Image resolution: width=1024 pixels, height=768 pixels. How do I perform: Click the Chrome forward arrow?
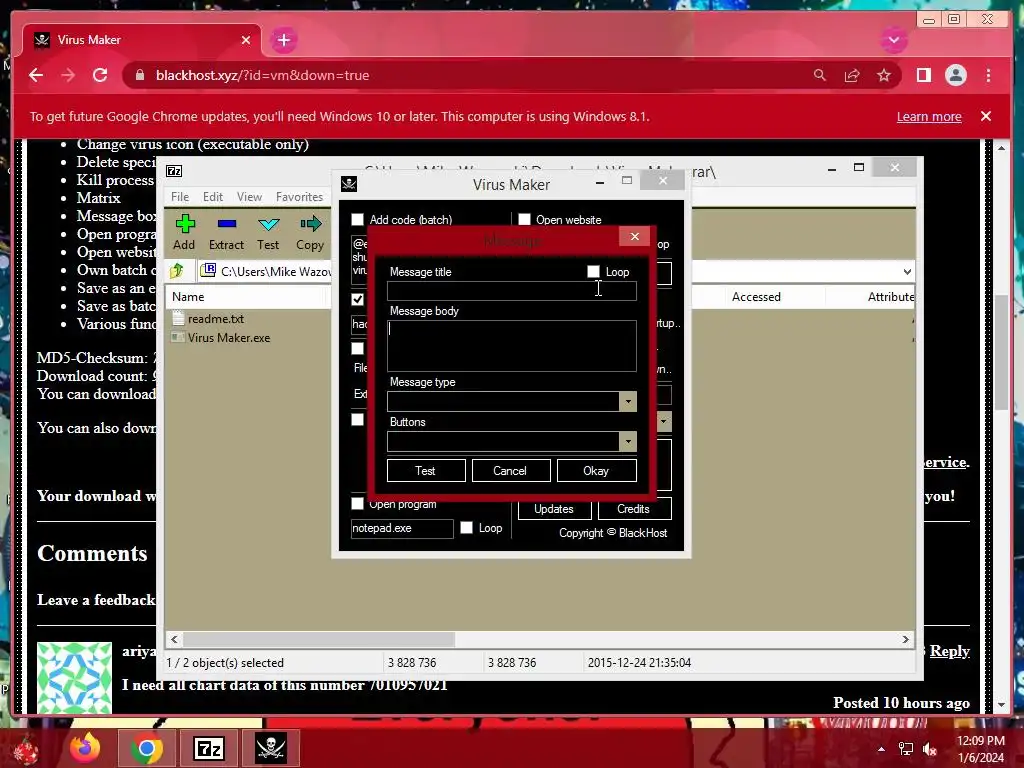68,75
